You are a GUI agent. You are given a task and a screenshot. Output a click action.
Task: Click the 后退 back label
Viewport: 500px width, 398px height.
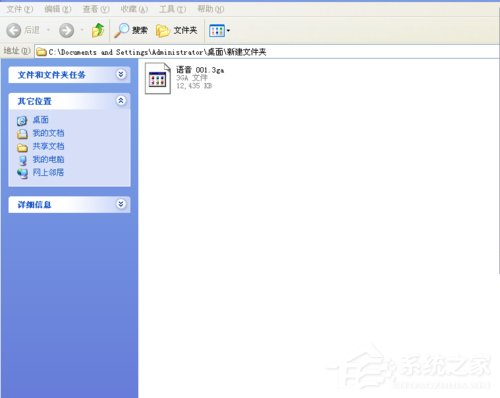[32, 30]
